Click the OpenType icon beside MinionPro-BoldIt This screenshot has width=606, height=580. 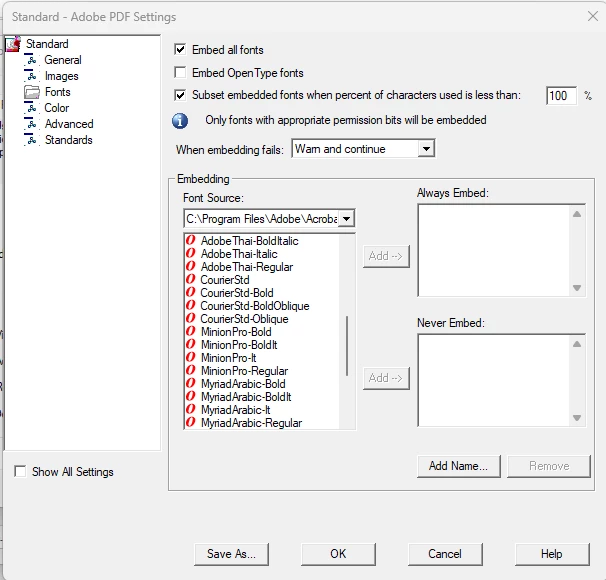[191, 345]
